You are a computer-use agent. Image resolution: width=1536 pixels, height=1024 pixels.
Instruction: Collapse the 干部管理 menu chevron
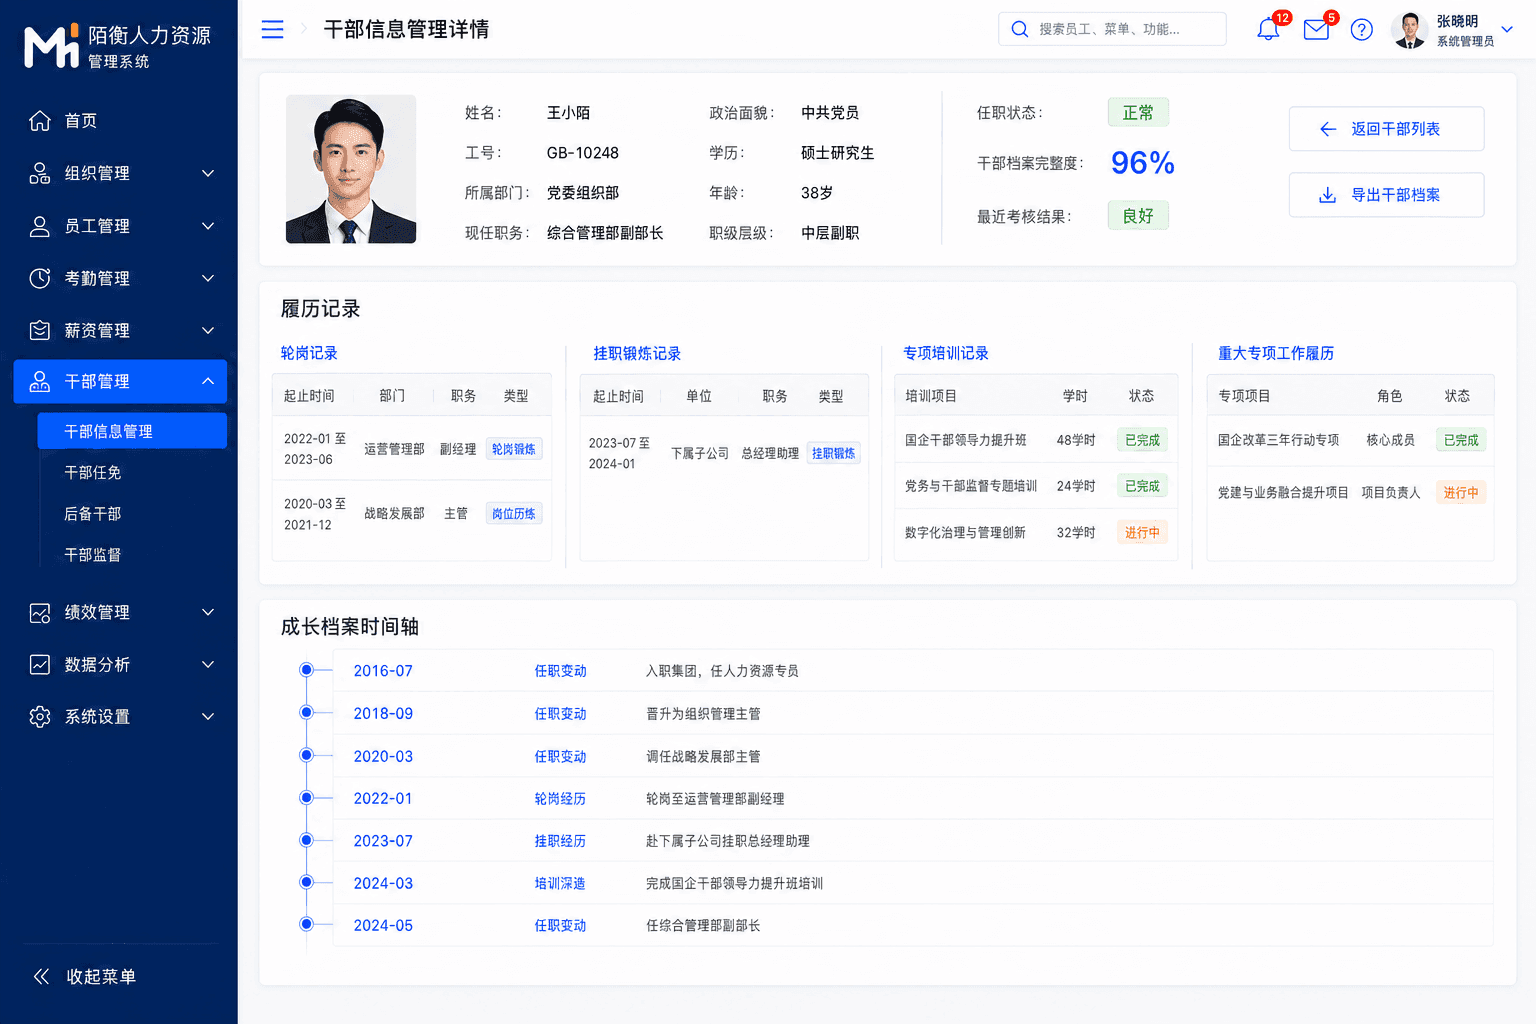[208, 381]
